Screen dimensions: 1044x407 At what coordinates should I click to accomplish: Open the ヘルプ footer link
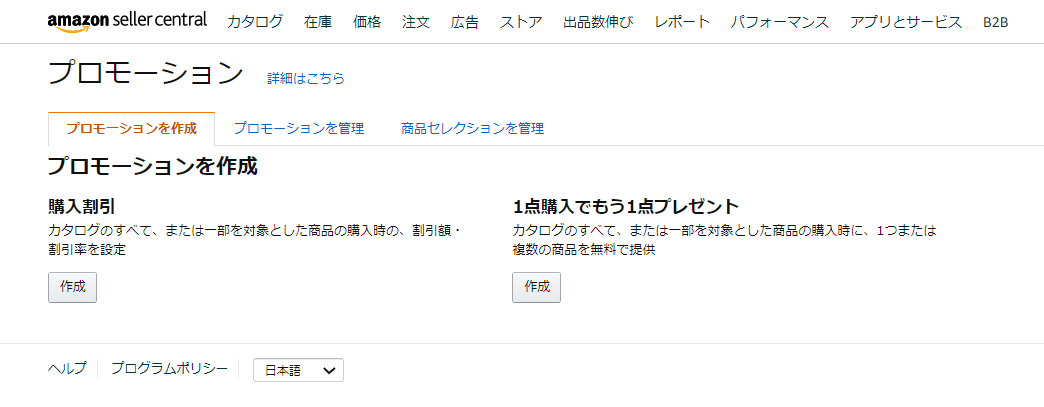(x=67, y=368)
